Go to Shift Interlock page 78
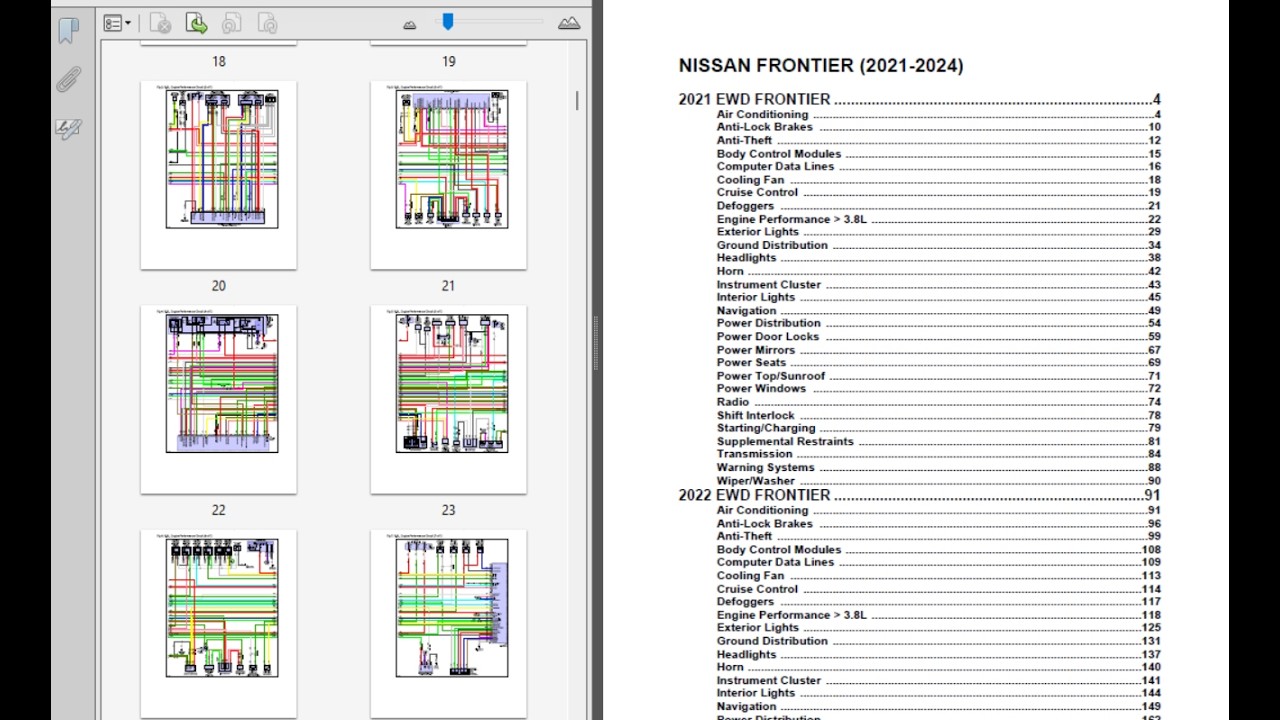Screen dimensions: 1280x720 point(938,416)
